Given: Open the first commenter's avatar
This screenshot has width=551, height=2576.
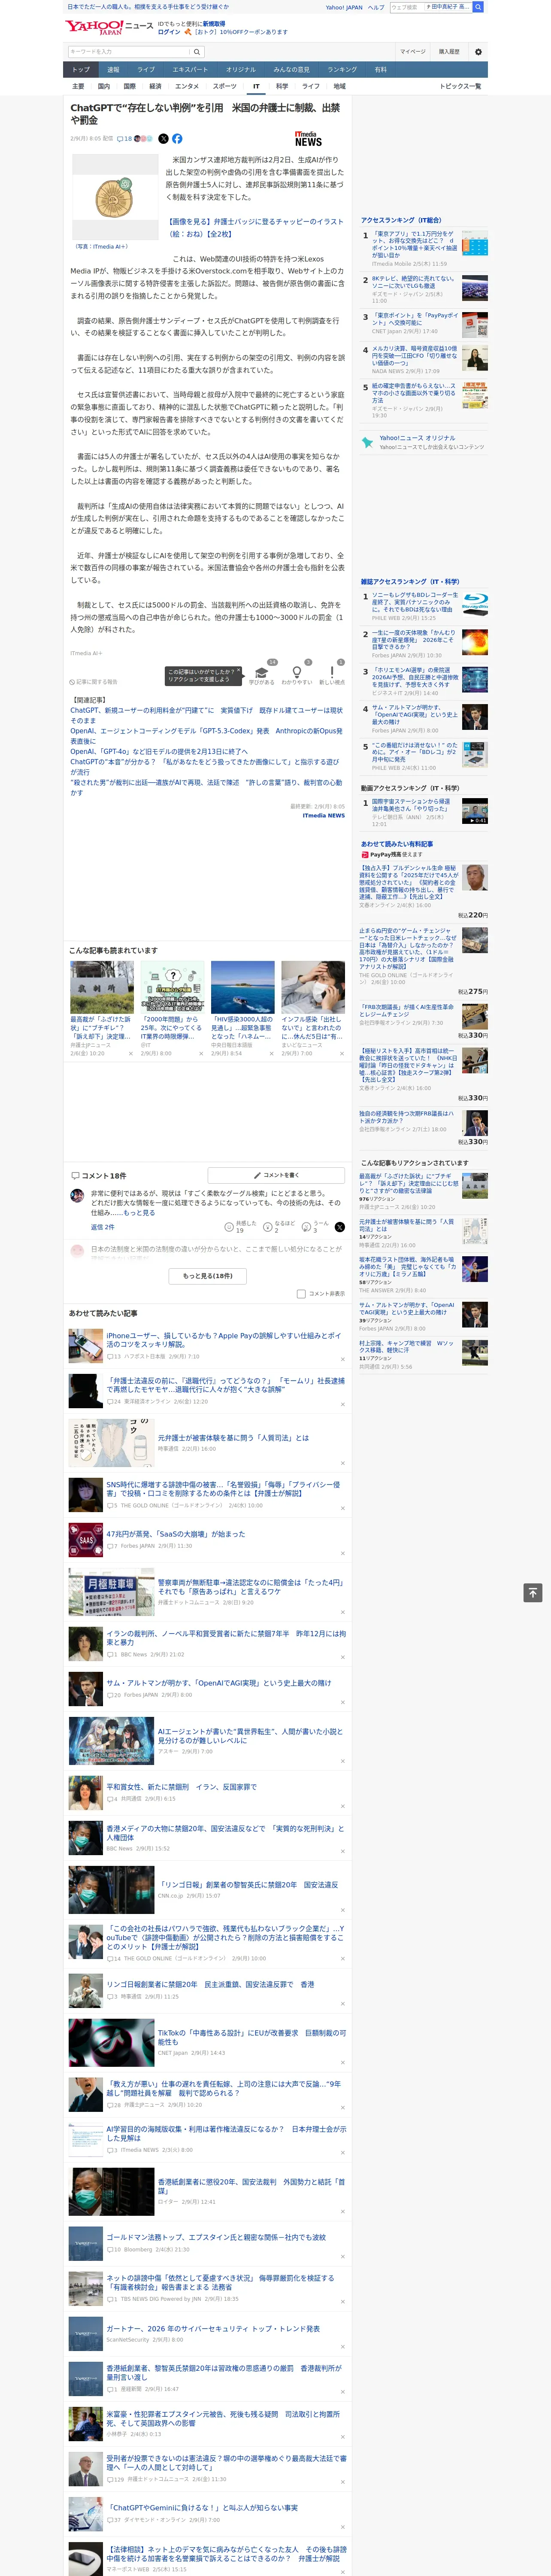Looking at the screenshot, I should (77, 1195).
